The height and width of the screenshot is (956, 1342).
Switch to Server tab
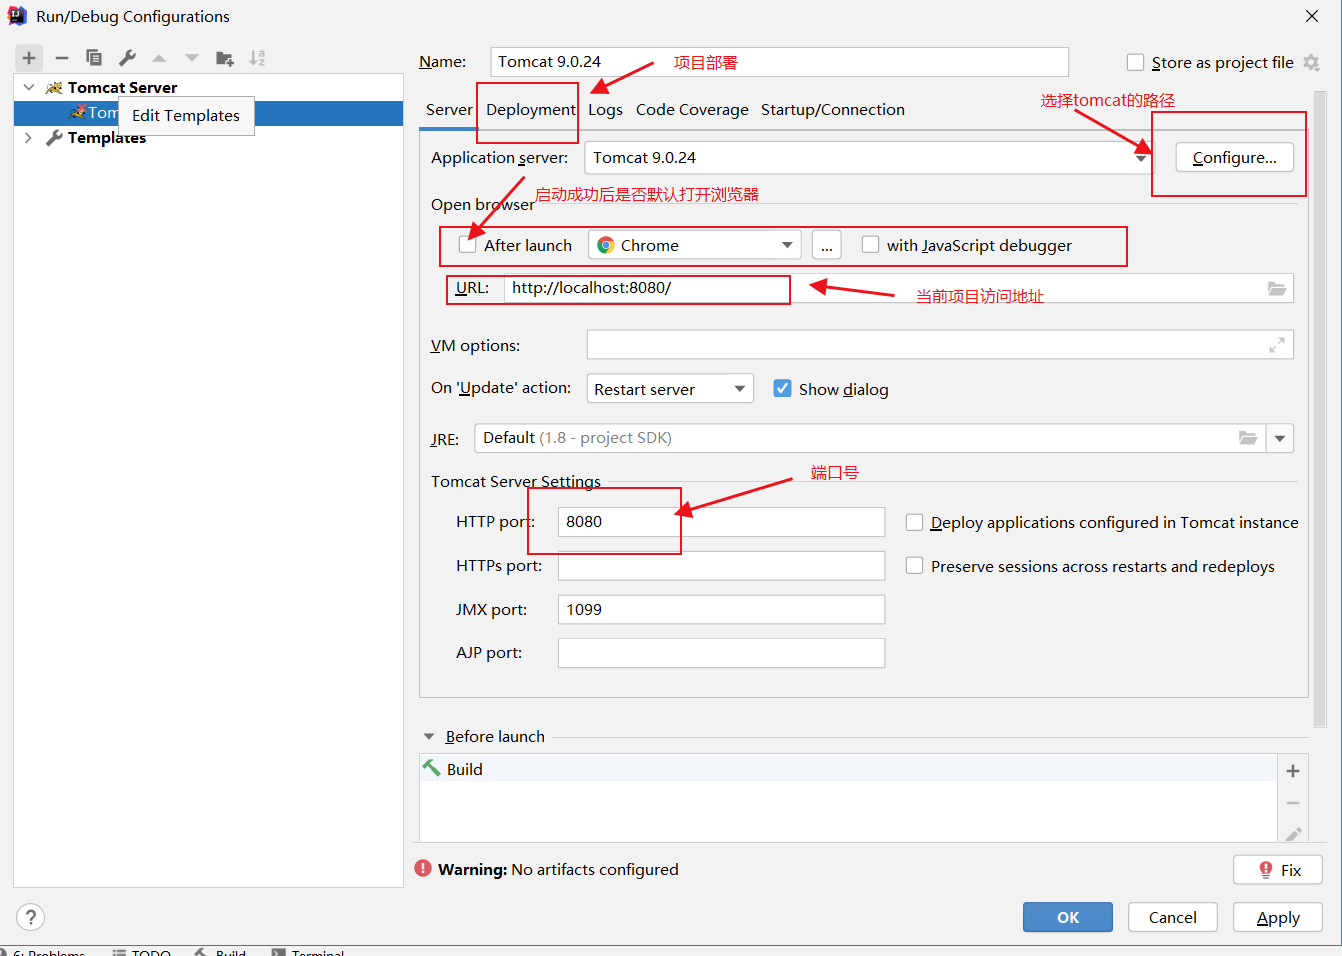[x=449, y=110]
